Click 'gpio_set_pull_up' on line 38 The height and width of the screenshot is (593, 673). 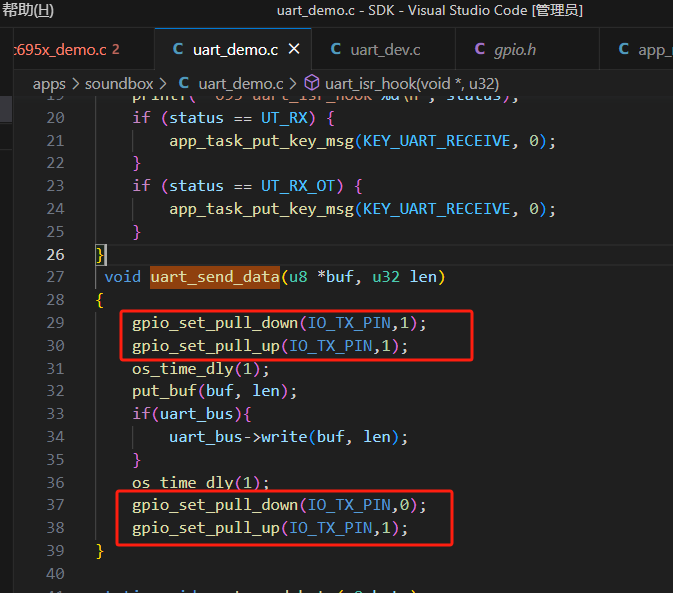click(206, 528)
